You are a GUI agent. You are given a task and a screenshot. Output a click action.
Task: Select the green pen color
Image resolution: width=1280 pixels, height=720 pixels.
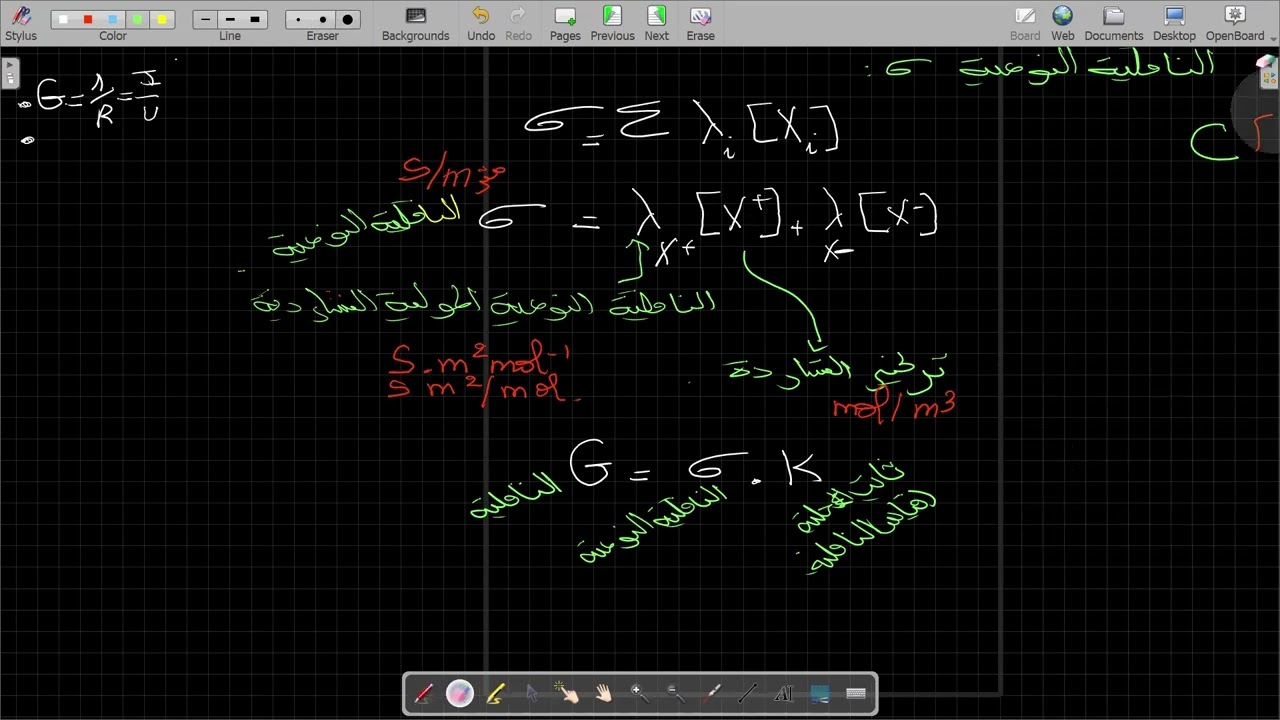(x=138, y=19)
